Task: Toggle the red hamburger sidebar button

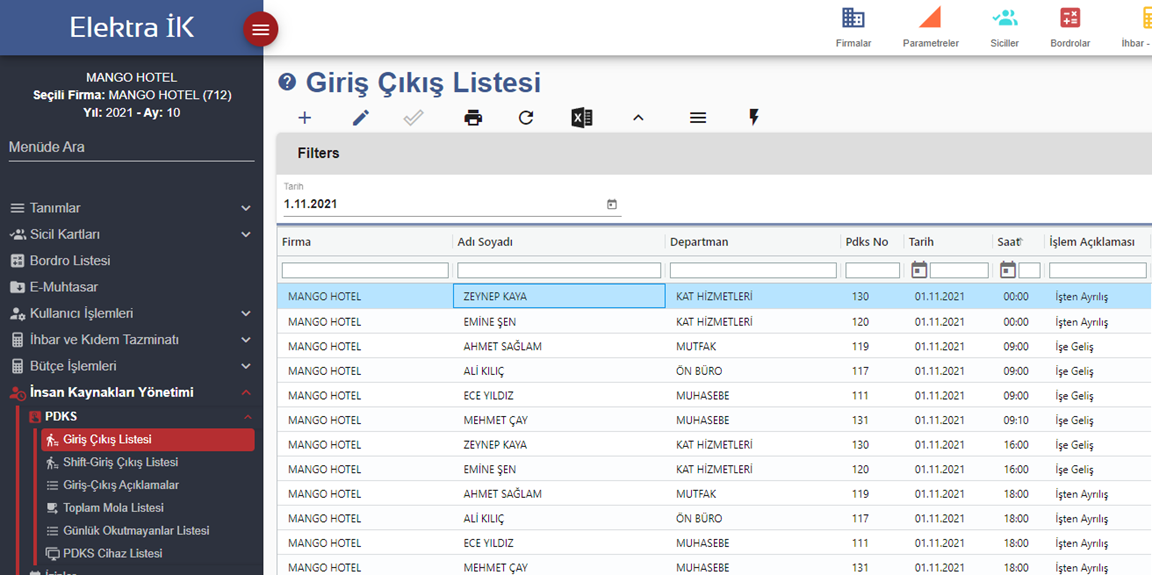Action: pyautogui.click(x=260, y=29)
